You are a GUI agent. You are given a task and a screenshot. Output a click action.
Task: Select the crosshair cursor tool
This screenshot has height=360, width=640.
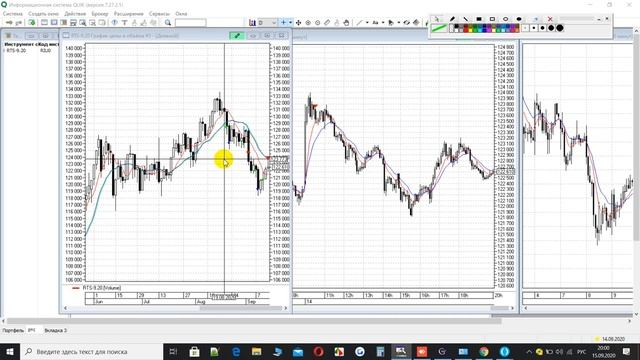283,22
